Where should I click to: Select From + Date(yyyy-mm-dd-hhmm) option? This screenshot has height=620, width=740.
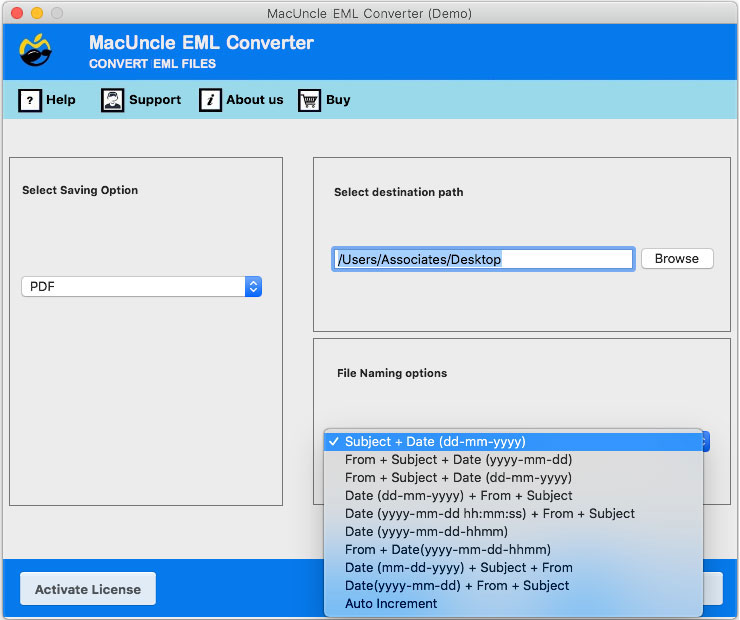coord(513,549)
